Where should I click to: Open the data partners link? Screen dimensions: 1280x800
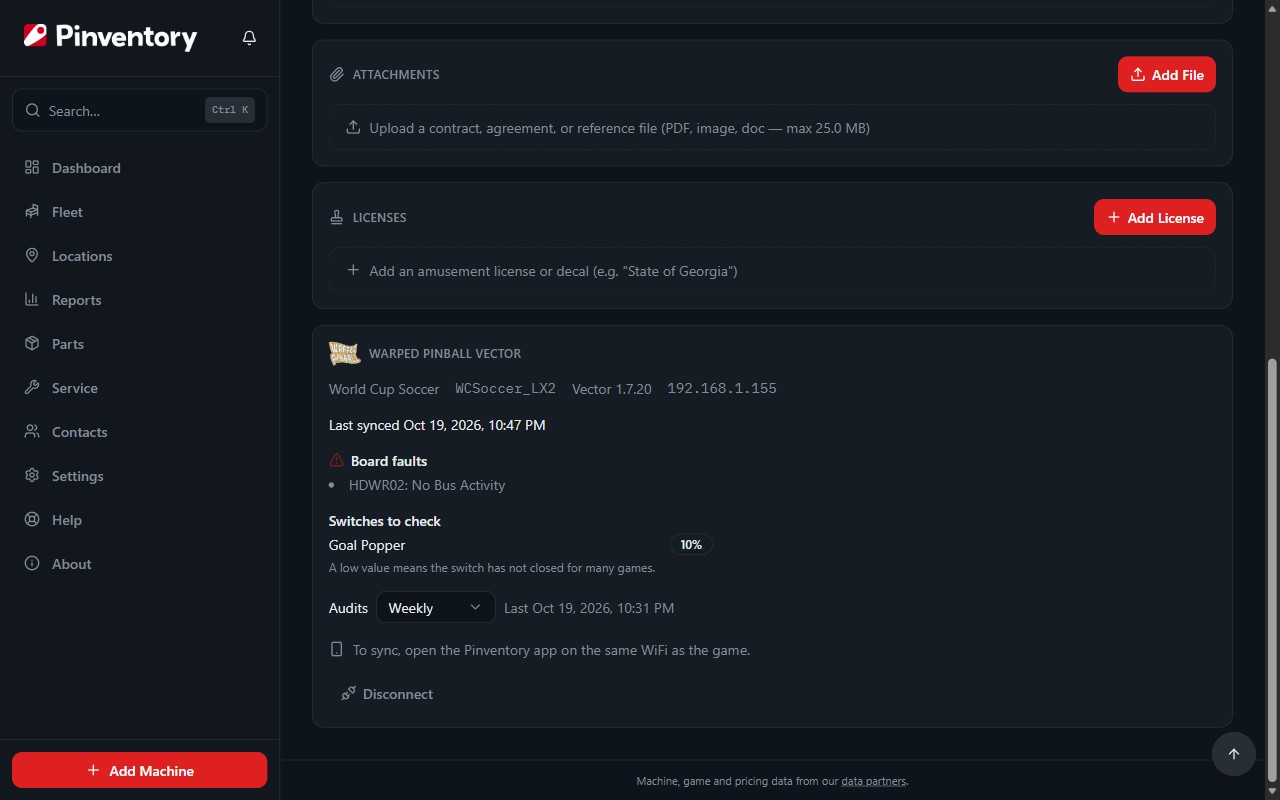point(873,781)
